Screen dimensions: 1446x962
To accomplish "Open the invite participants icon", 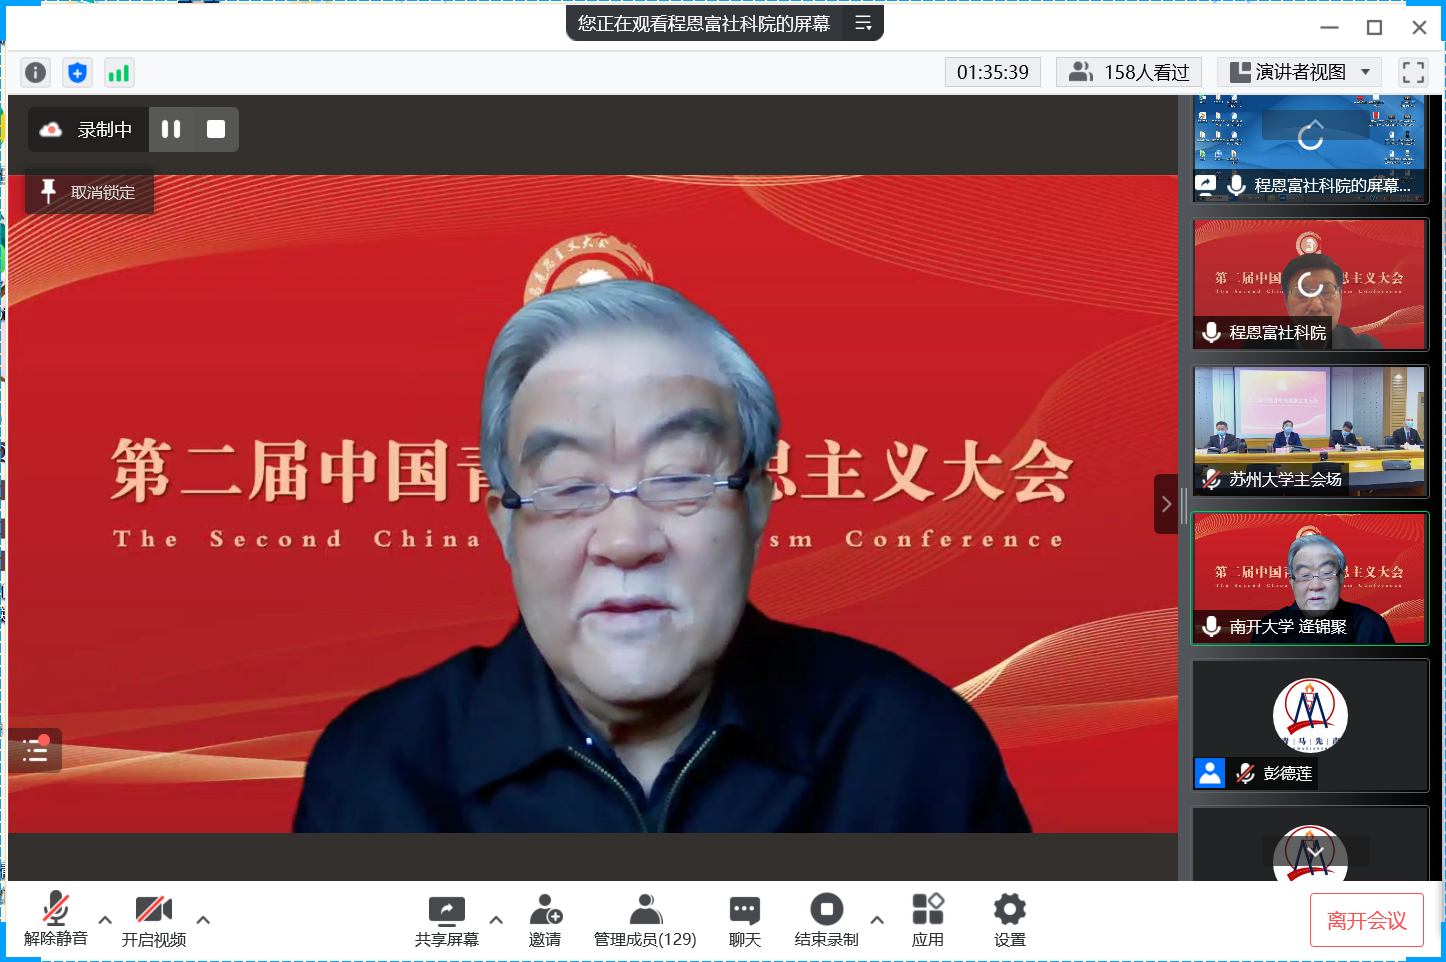I will point(545,920).
